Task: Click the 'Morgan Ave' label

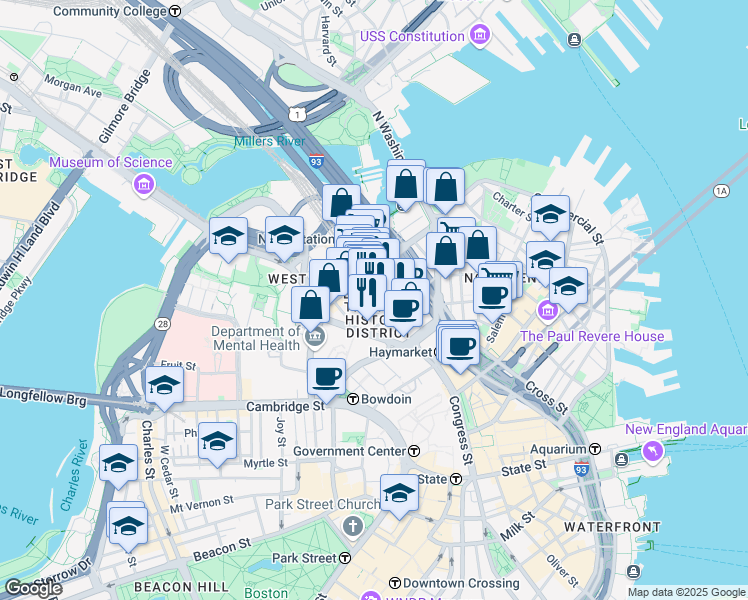Action: pos(73,86)
